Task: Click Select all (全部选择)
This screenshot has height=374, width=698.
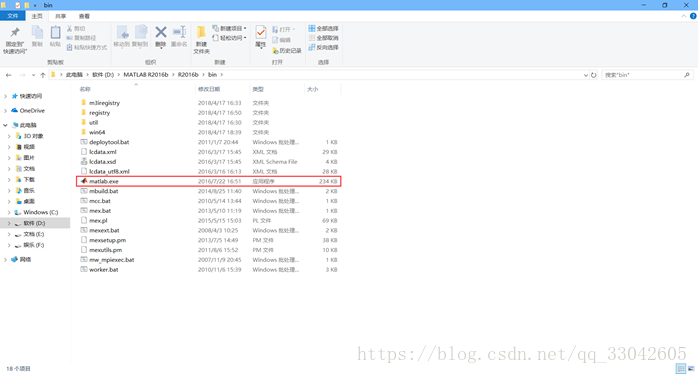Action: click(x=324, y=28)
